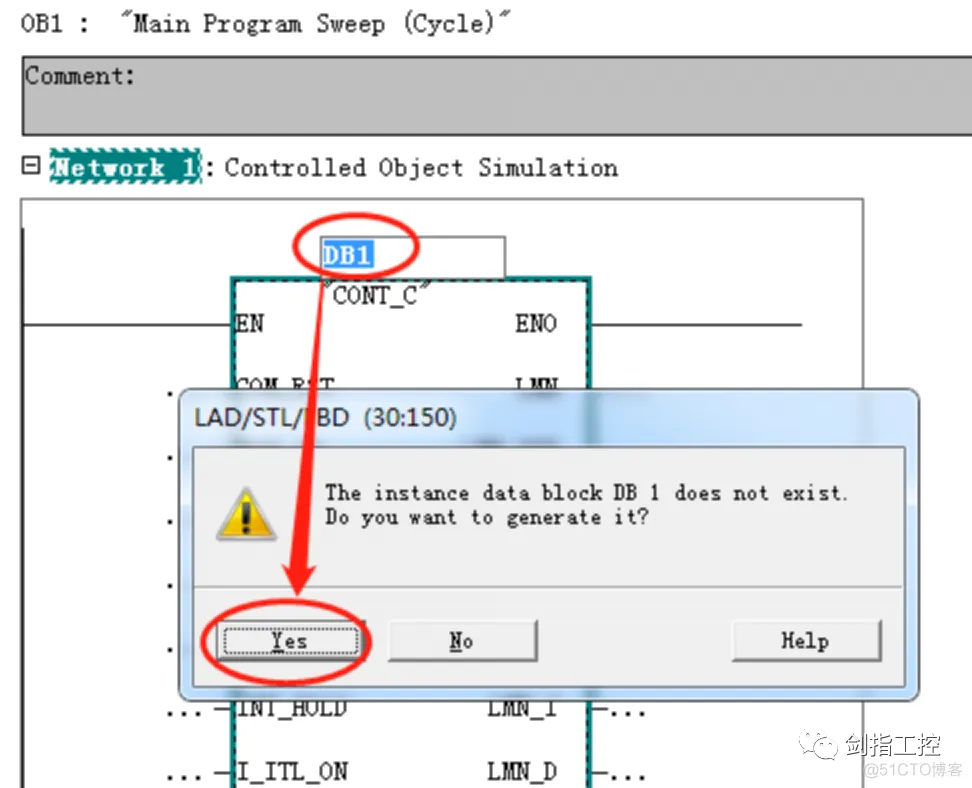Click the INT_HOLD parameter
Image resolution: width=972 pixels, height=788 pixels.
pyautogui.click(x=292, y=709)
